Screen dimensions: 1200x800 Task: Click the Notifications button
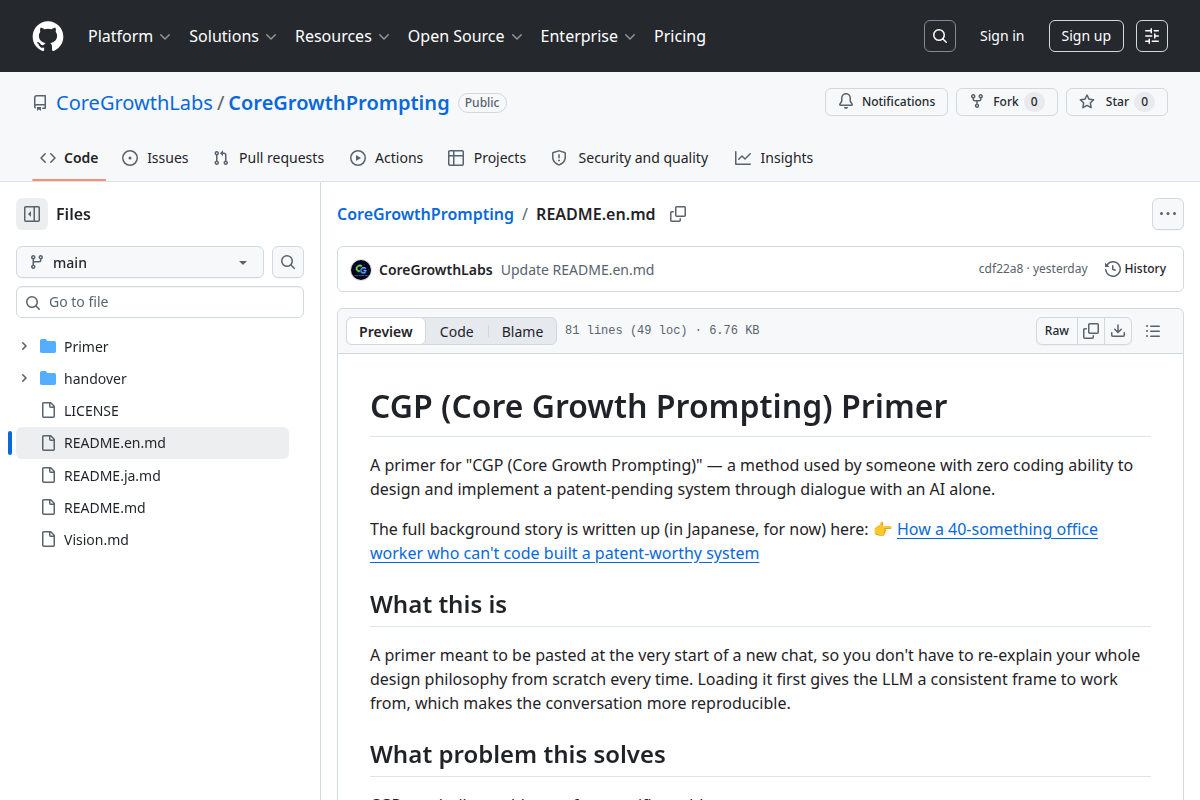pyautogui.click(x=886, y=102)
